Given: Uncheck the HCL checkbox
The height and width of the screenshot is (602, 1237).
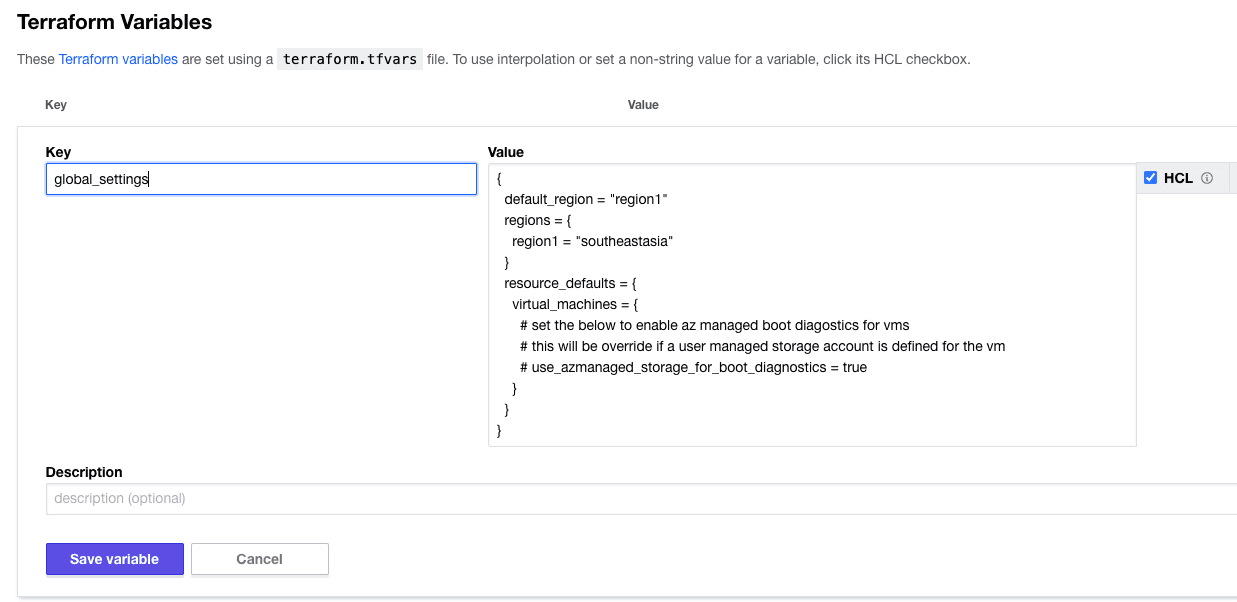Looking at the screenshot, I should (1150, 178).
